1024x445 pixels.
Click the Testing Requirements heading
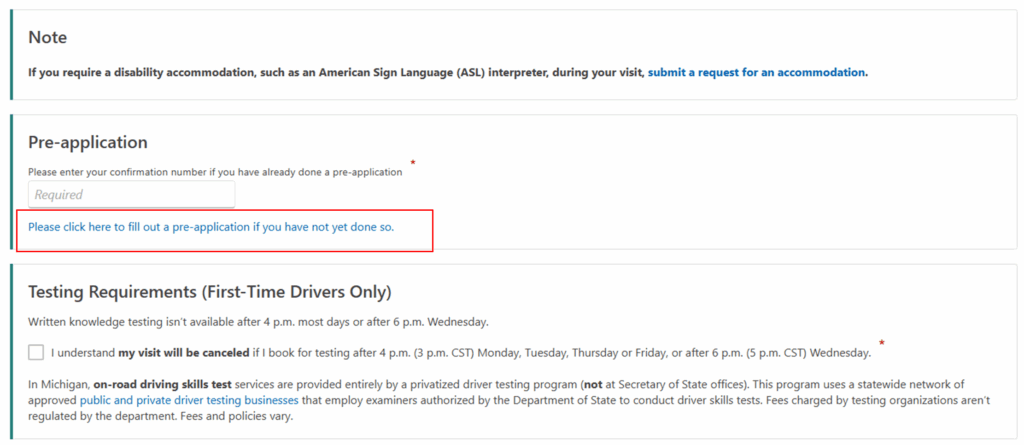coord(209,292)
